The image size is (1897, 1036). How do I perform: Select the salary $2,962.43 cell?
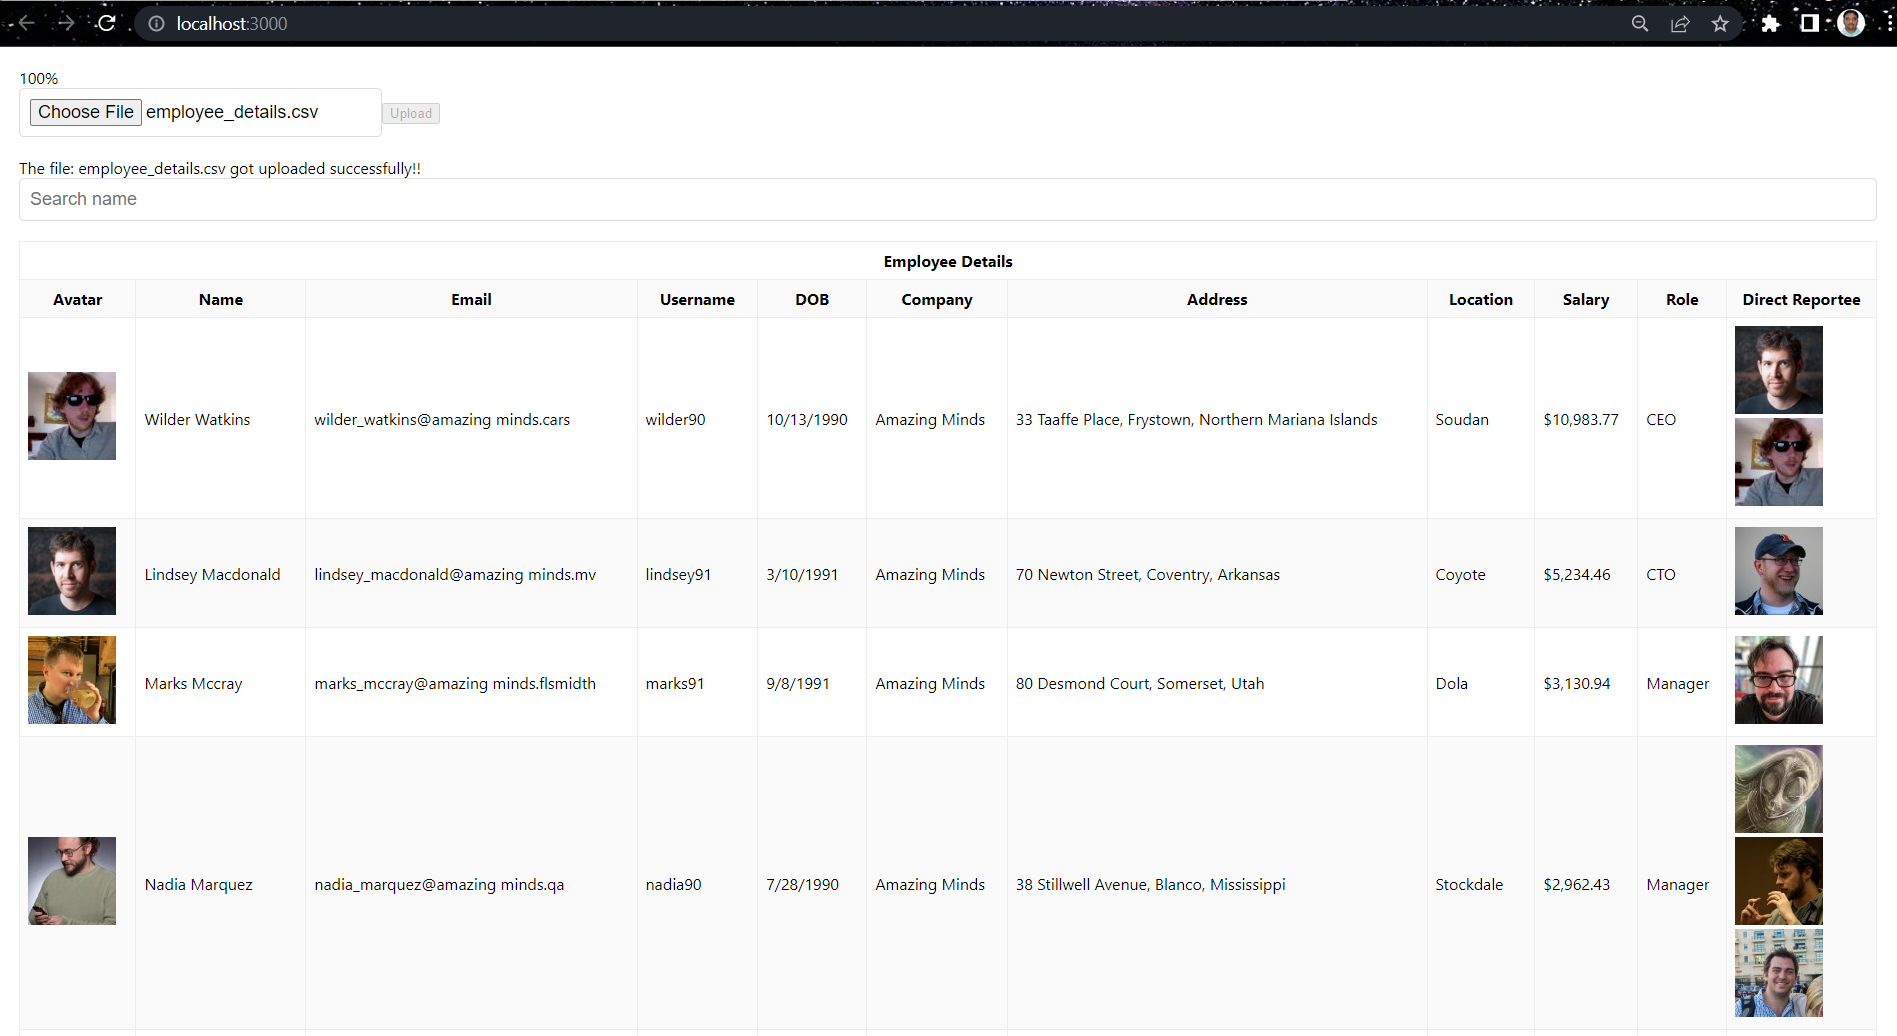coord(1586,884)
